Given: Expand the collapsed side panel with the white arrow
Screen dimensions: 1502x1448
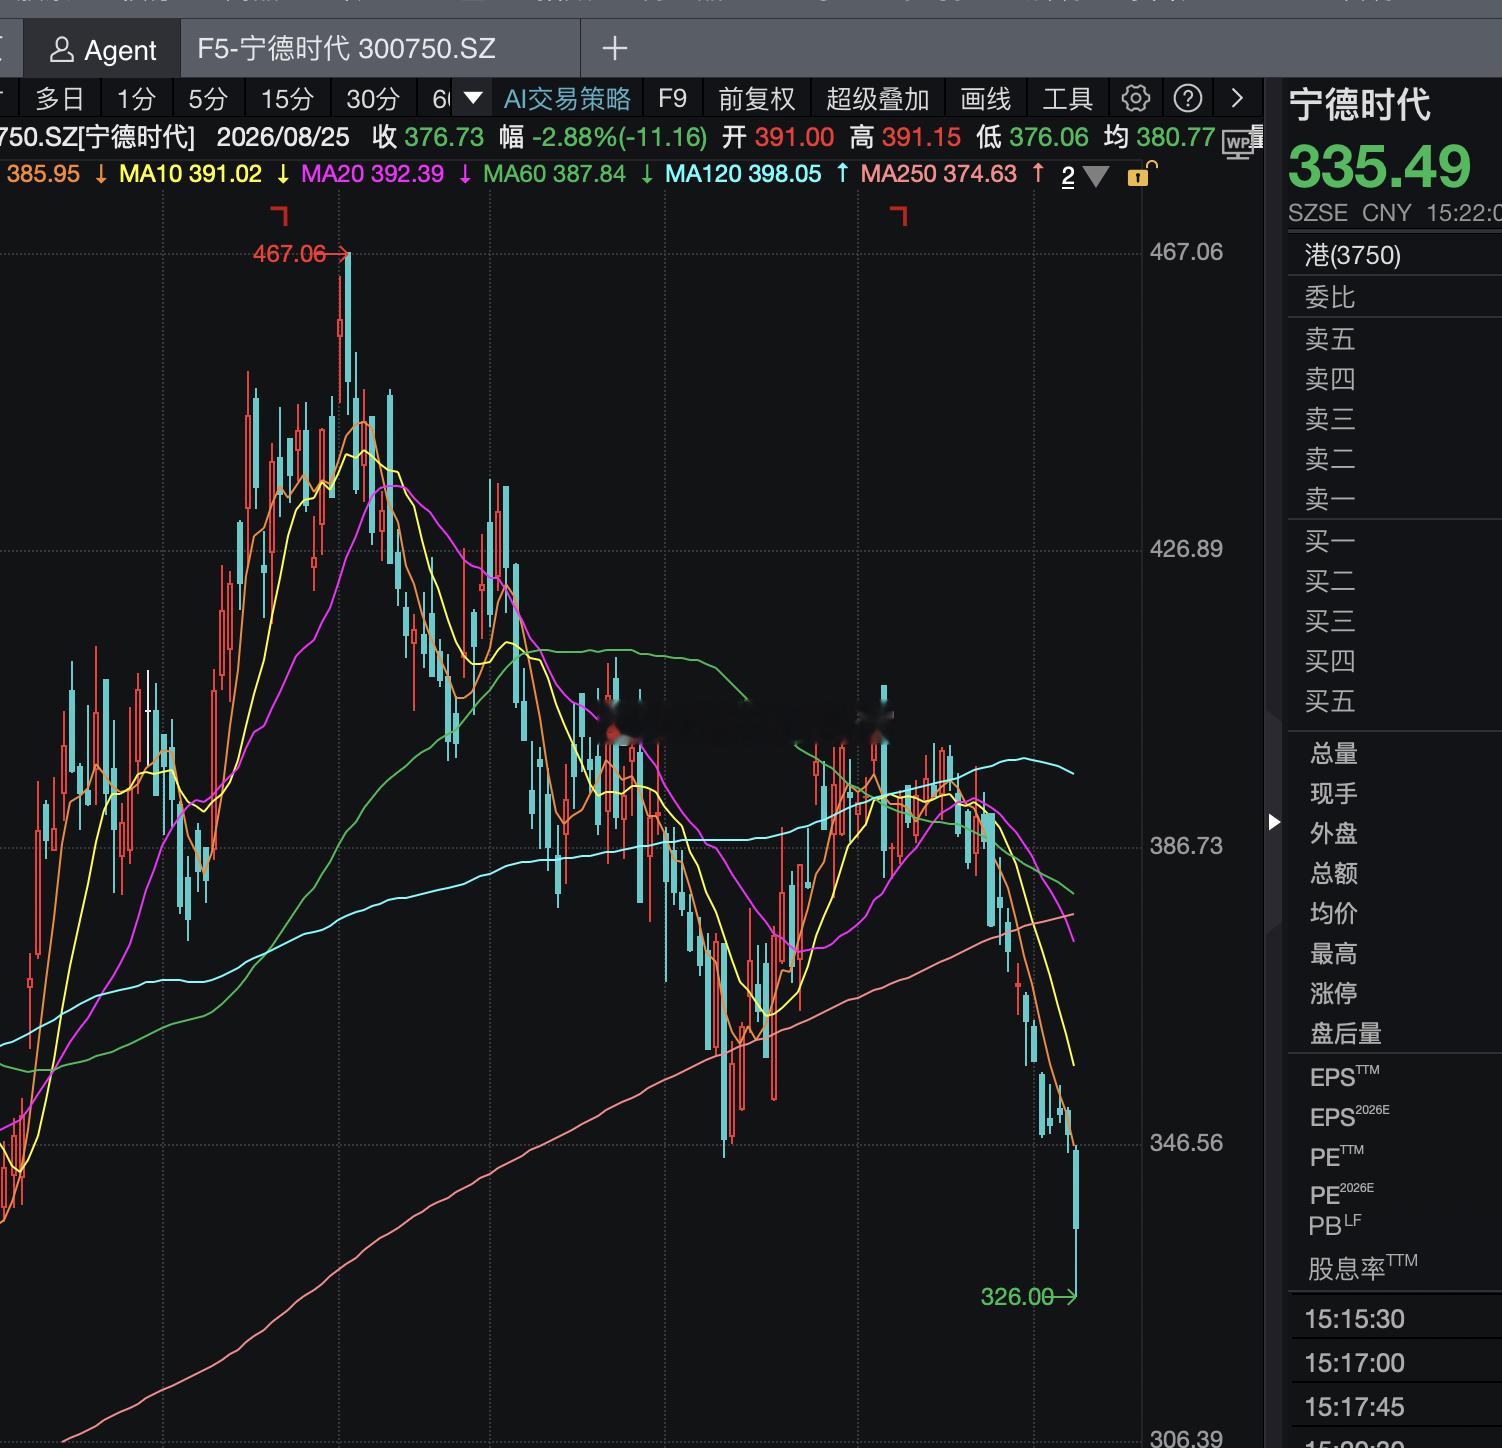Looking at the screenshot, I should click(x=1274, y=822).
